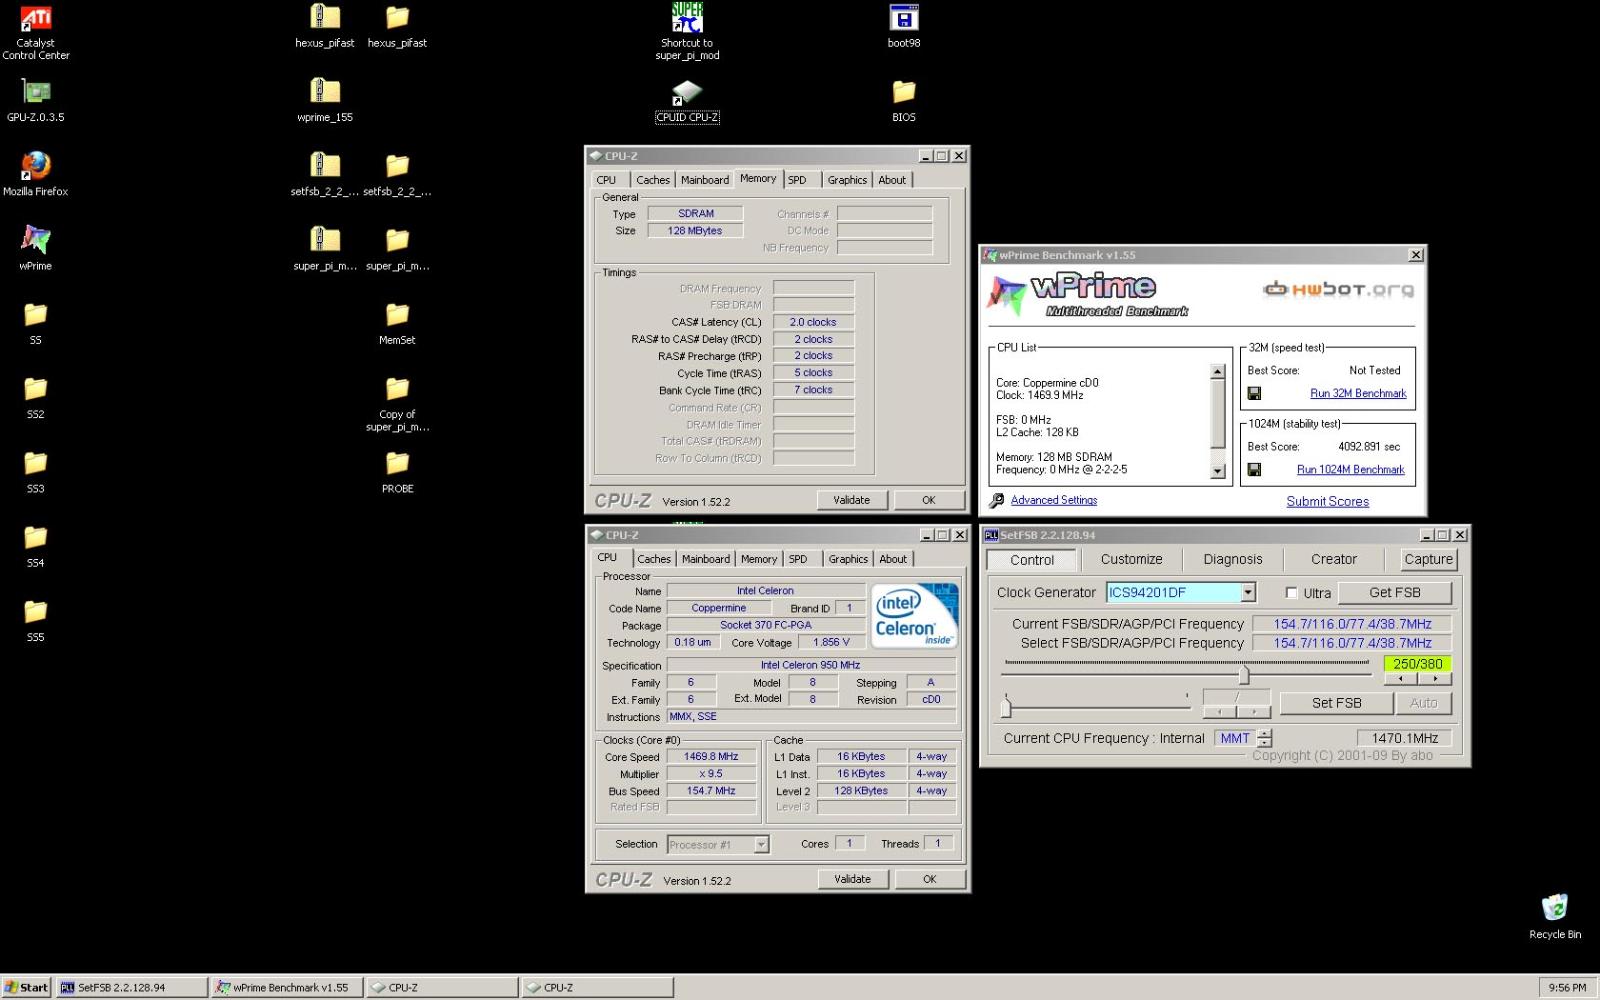Expand the Clock Generator ICS94201DF dropdown
Image resolution: width=1600 pixels, height=1000 pixels.
pyautogui.click(x=1248, y=593)
